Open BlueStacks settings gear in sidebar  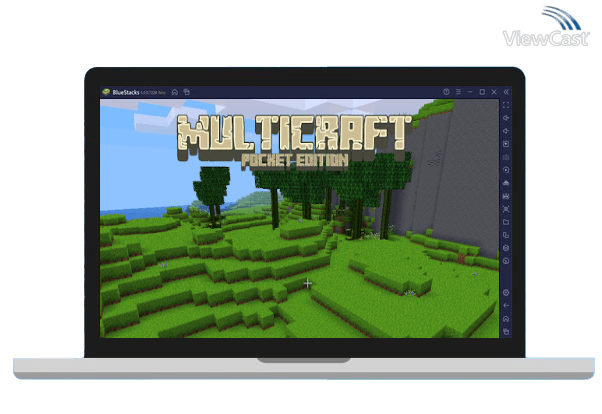(506, 293)
